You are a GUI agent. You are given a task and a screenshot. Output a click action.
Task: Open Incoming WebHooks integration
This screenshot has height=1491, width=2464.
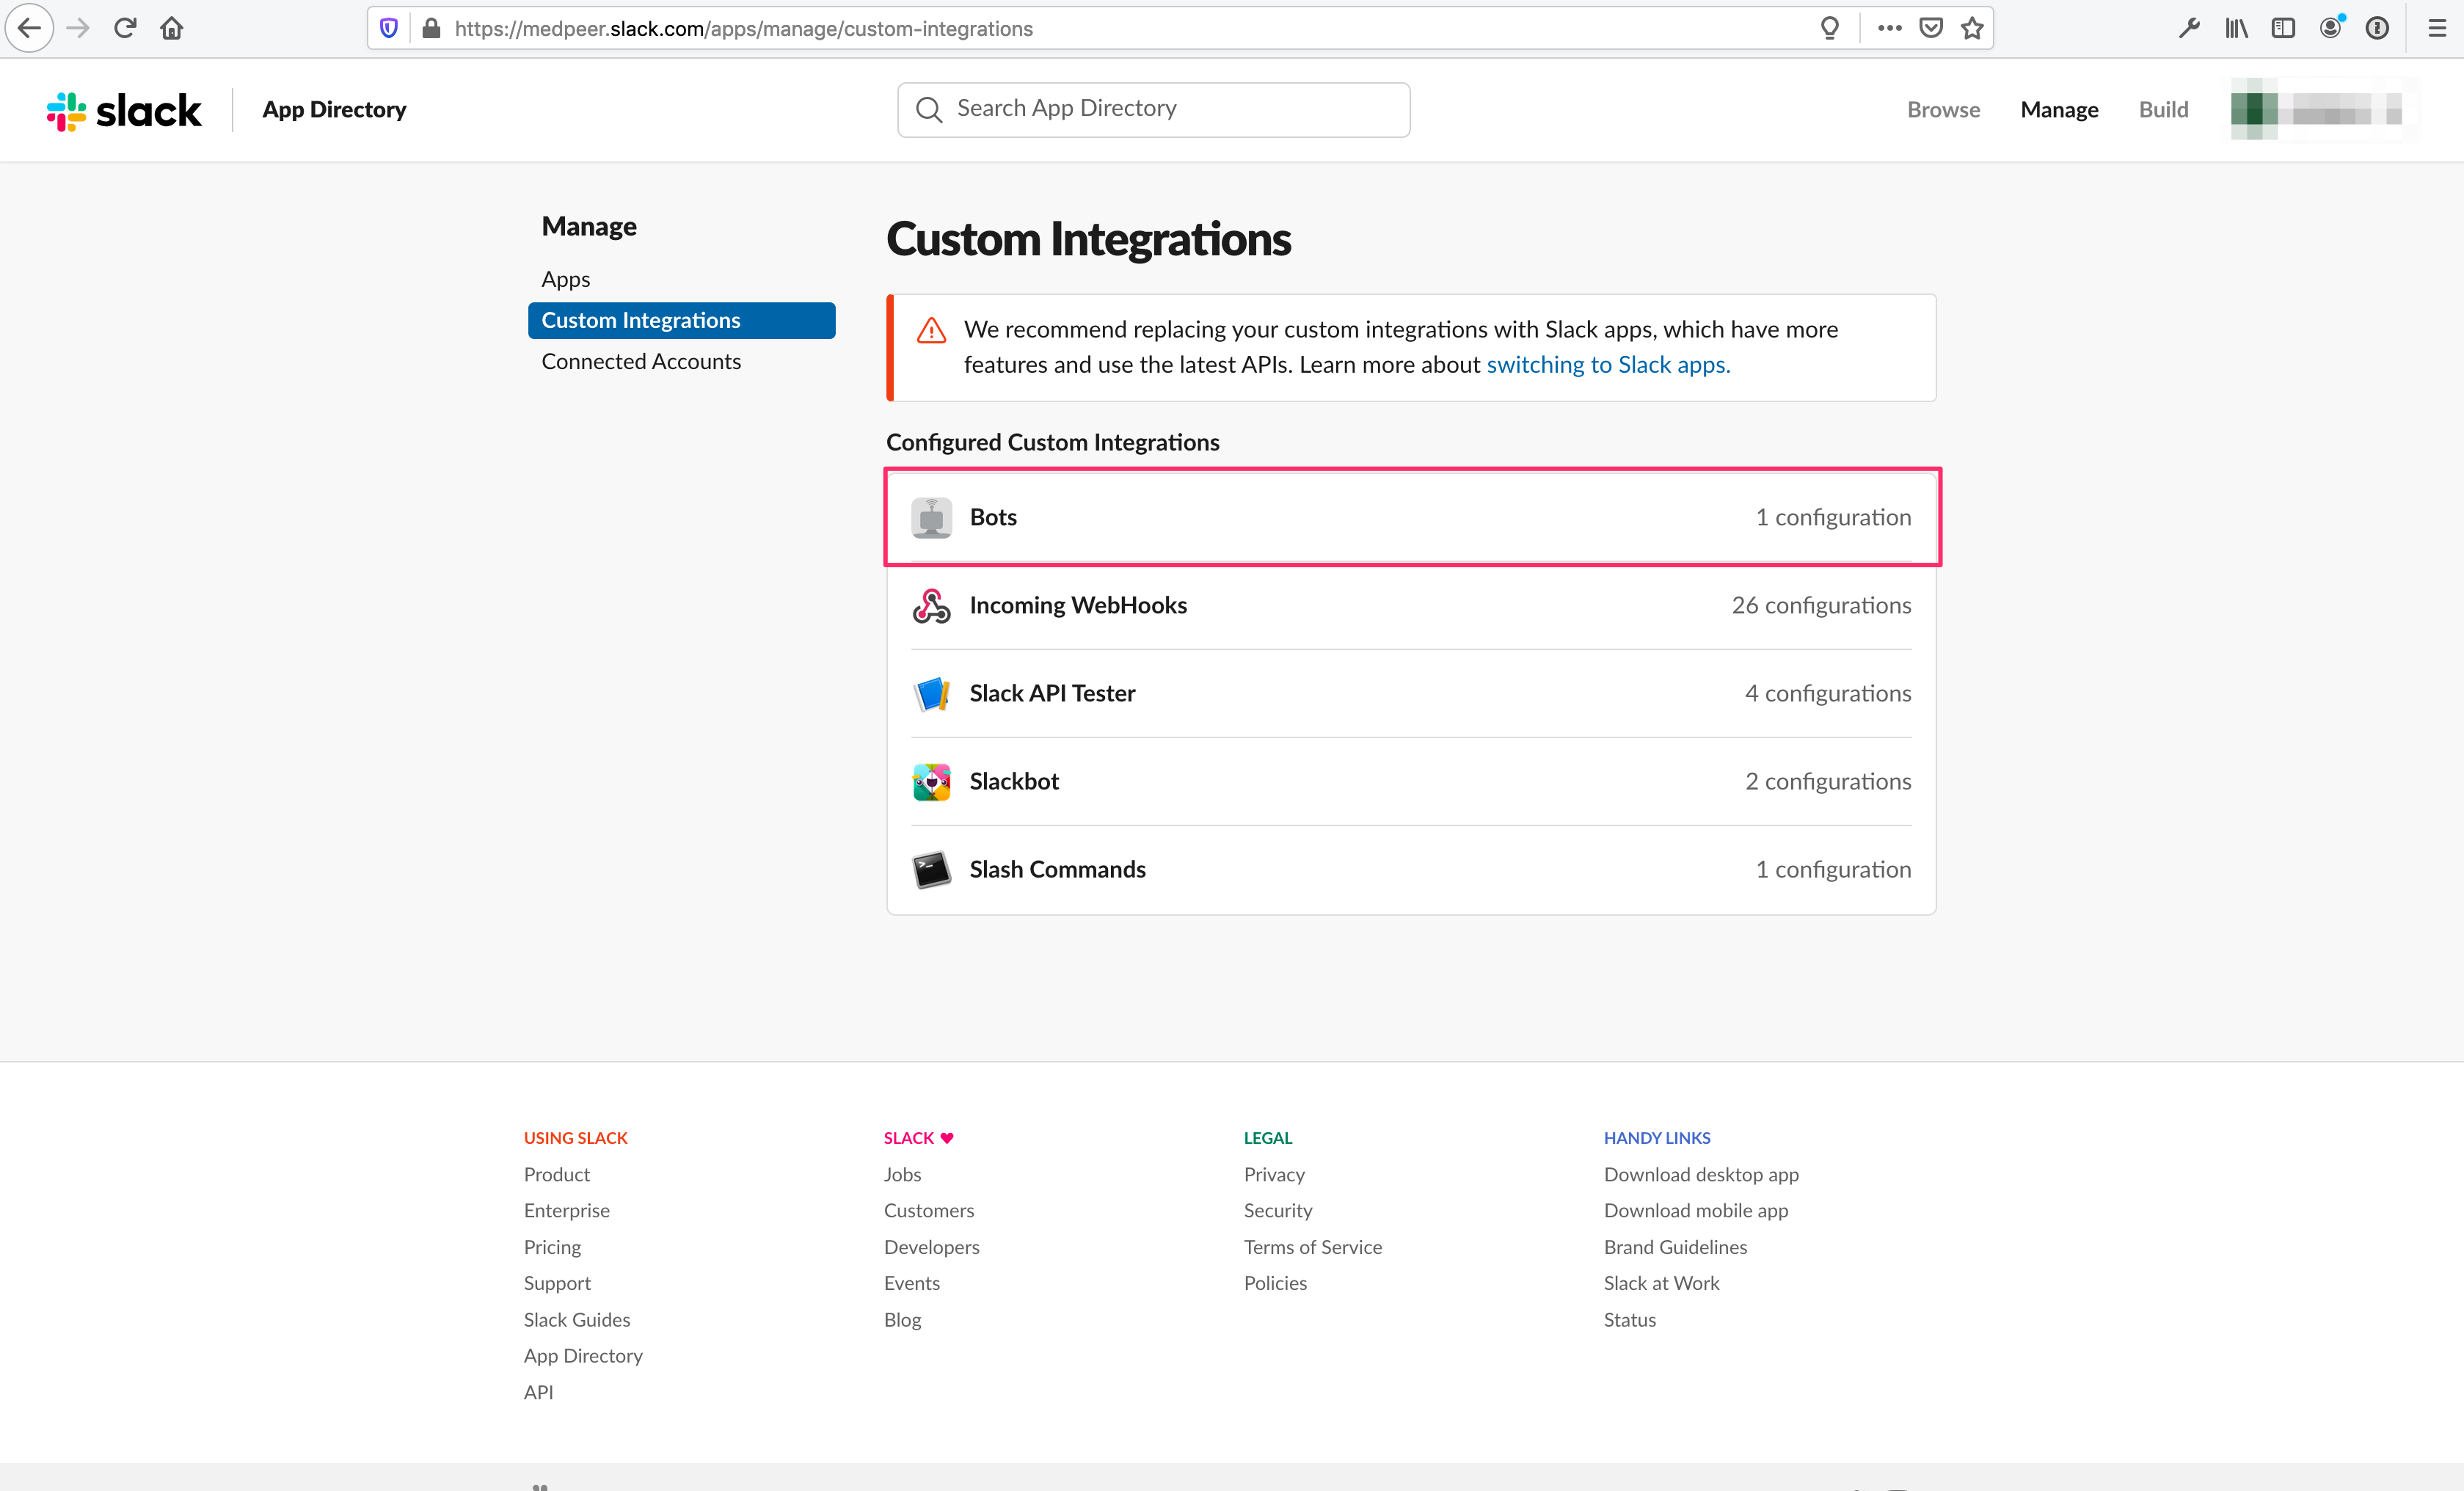1411,606
